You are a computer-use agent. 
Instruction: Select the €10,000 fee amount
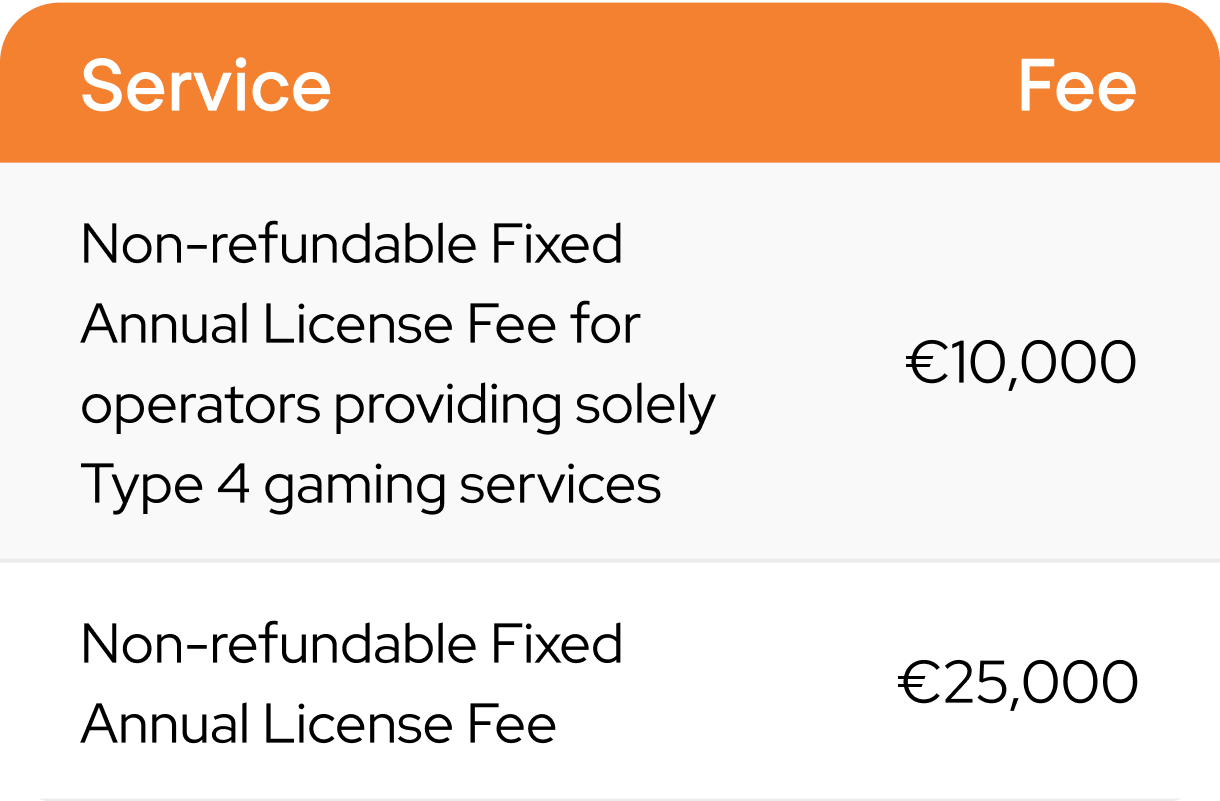1021,363
